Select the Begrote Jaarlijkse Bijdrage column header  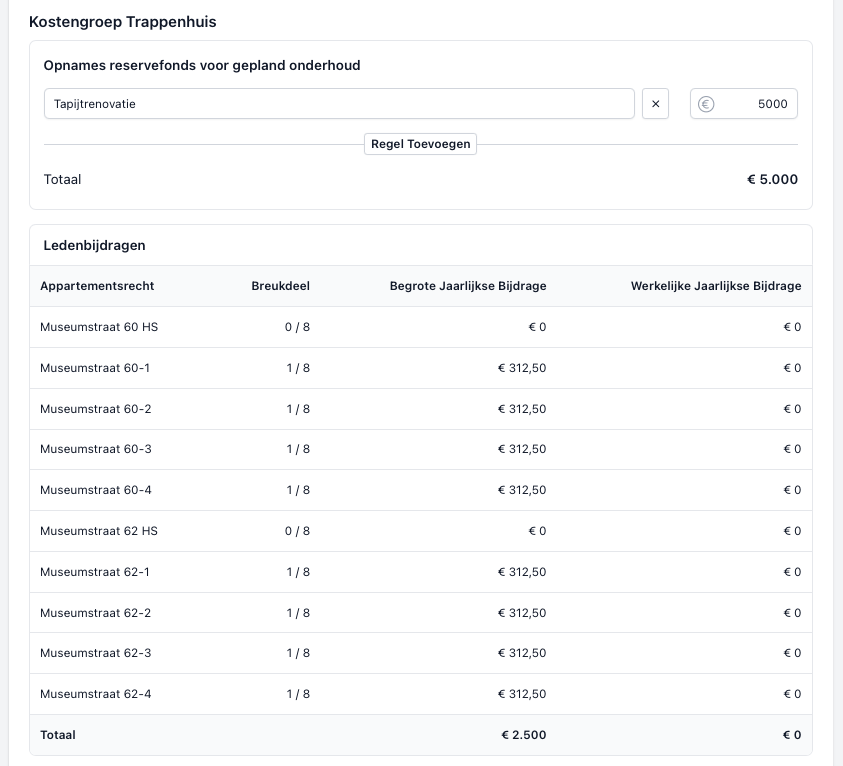point(468,286)
